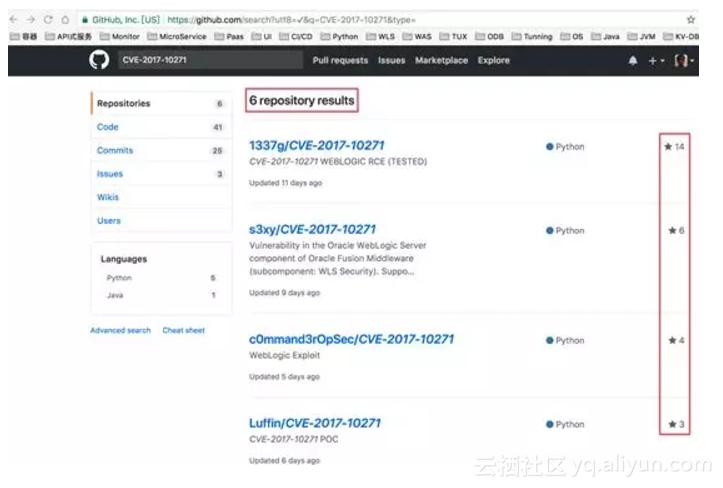Click the '6 repository results' heading
Image resolution: width=723 pixels, height=488 pixels.
[x=302, y=100]
